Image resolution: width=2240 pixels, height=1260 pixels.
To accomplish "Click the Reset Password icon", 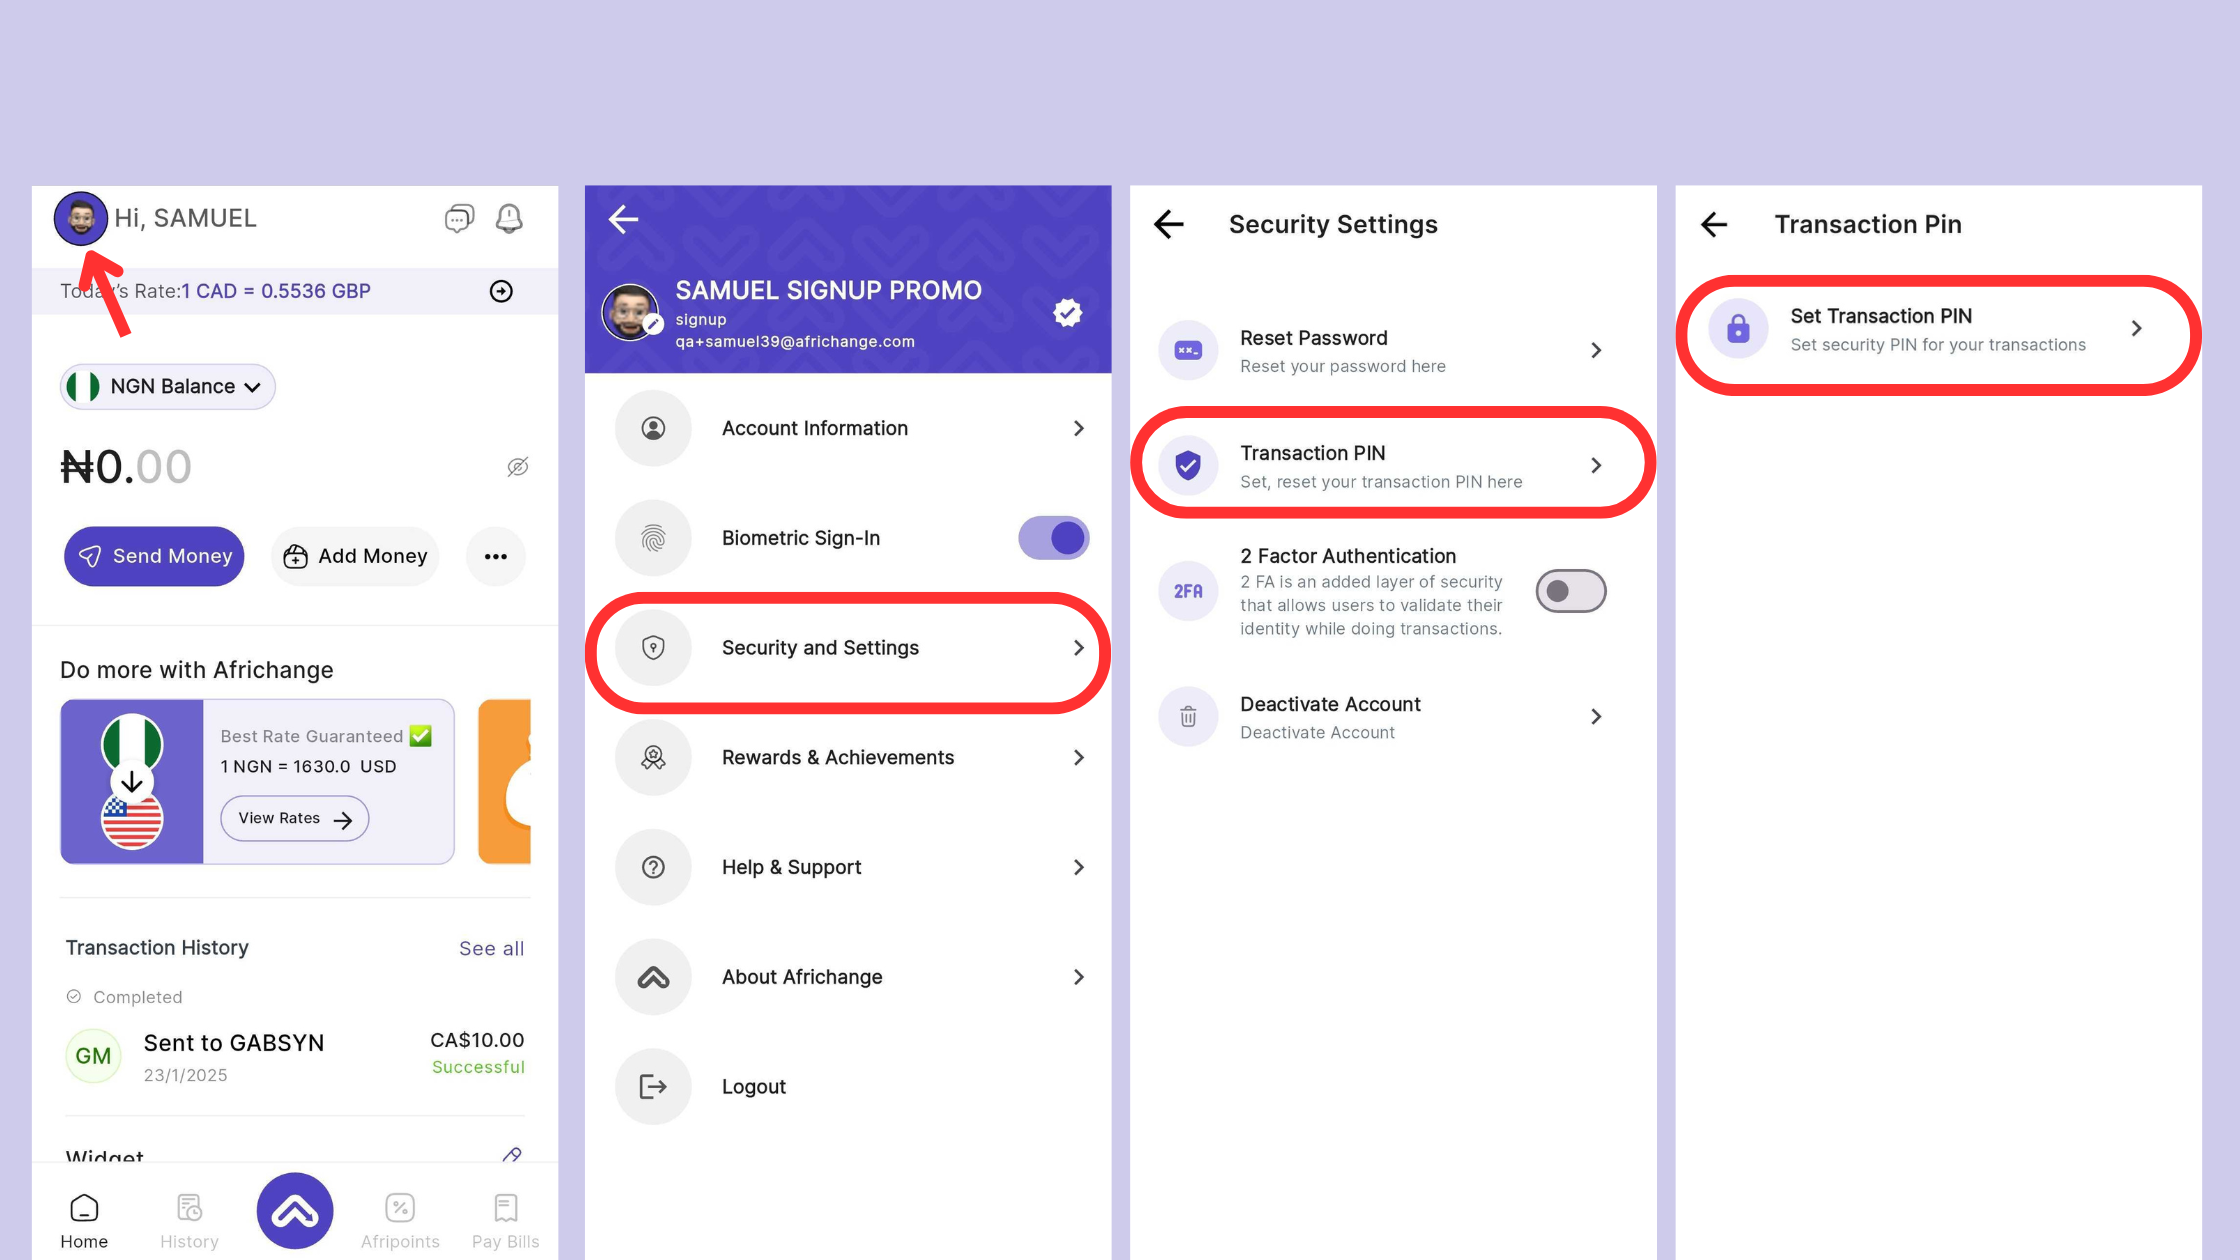I will (1188, 351).
